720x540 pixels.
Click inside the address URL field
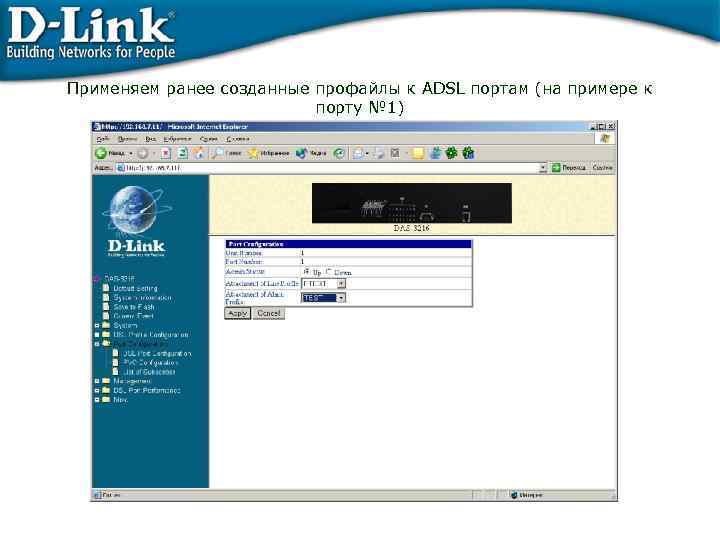point(328,168)
